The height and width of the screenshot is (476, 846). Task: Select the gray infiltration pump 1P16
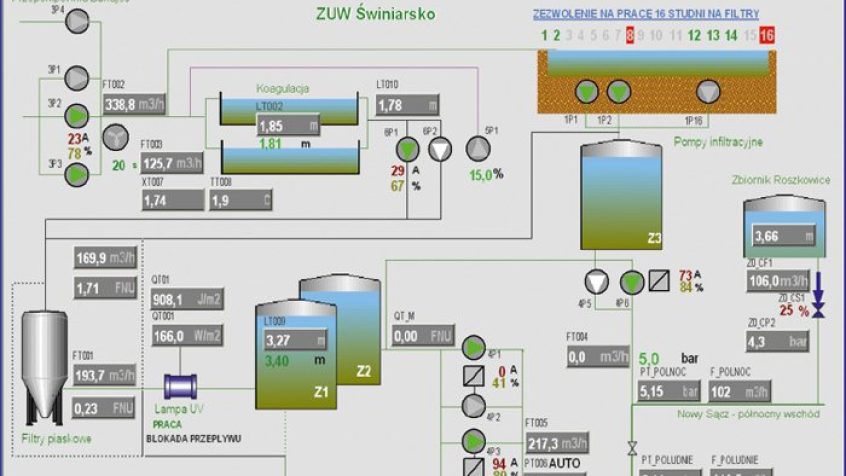pyautogui.click(x=708, y=92)
